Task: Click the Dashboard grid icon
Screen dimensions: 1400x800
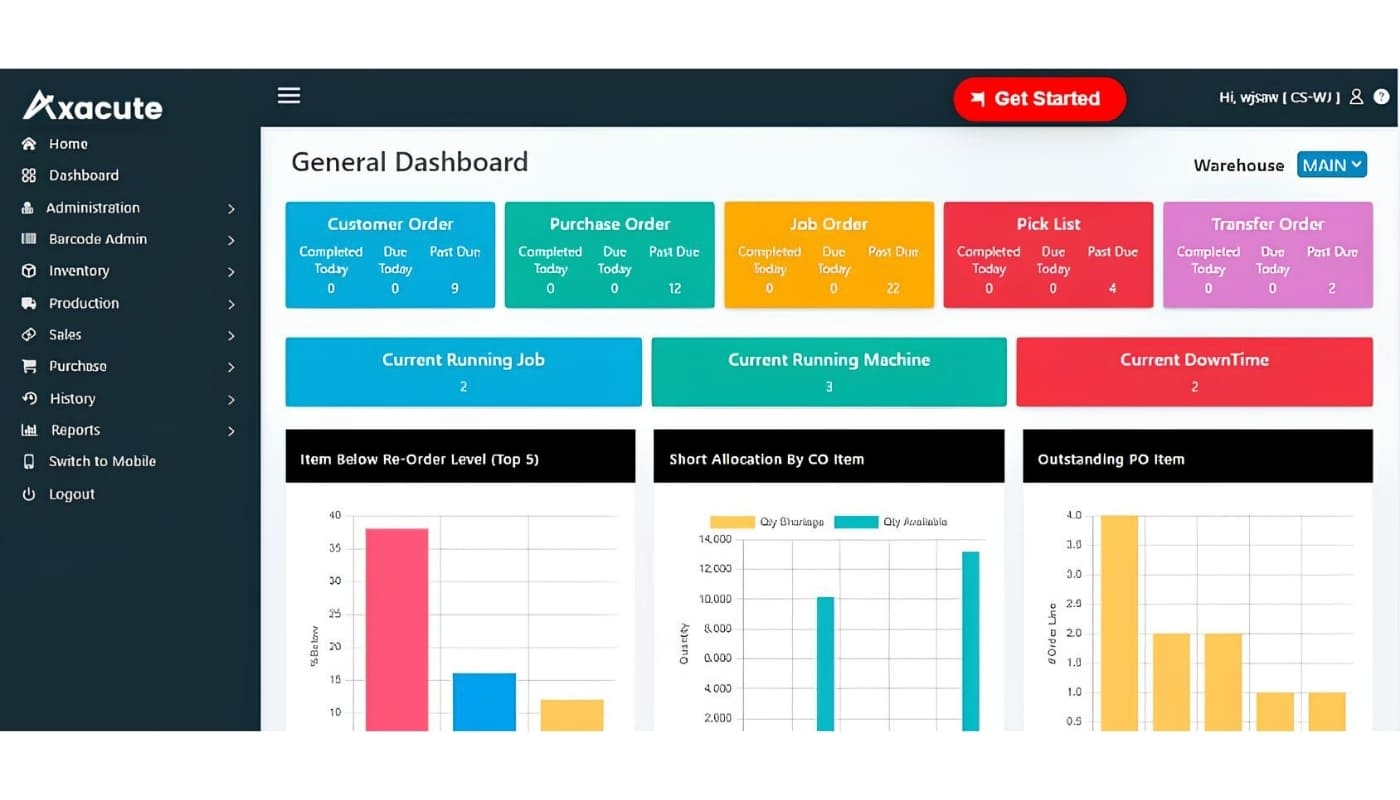Action: tap(29, 176)
